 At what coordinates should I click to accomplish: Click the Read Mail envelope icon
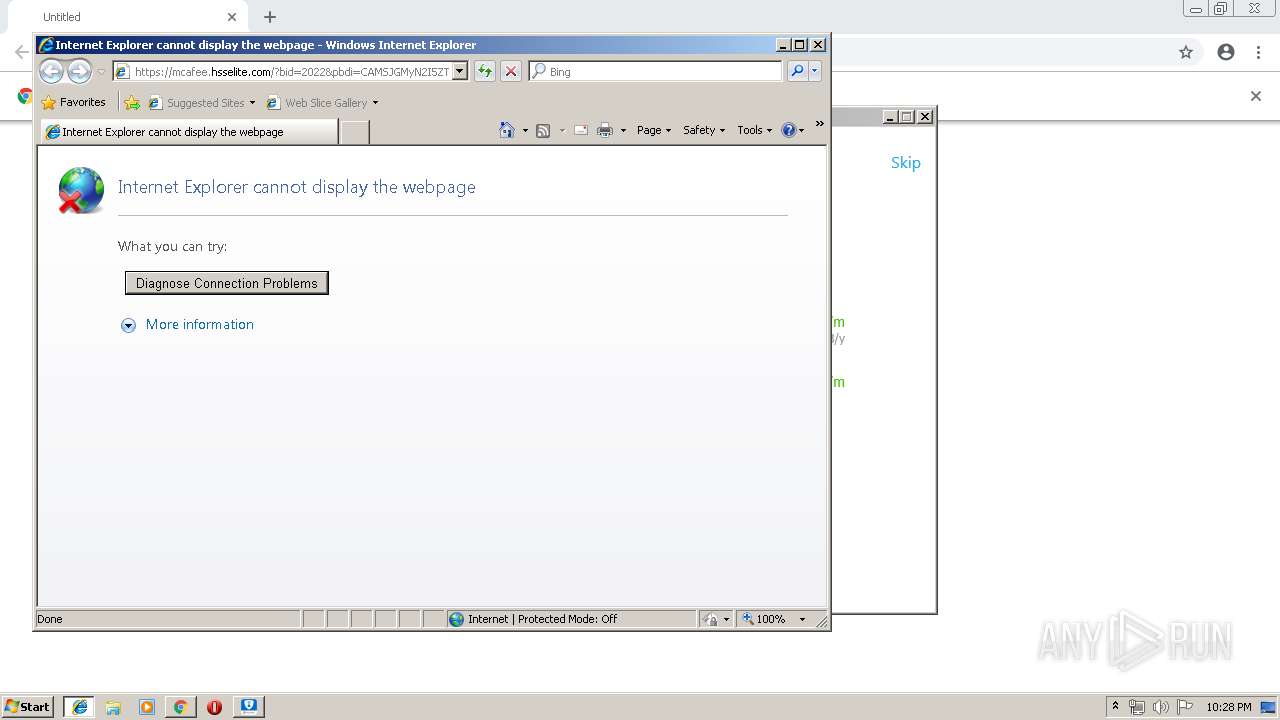581,130
